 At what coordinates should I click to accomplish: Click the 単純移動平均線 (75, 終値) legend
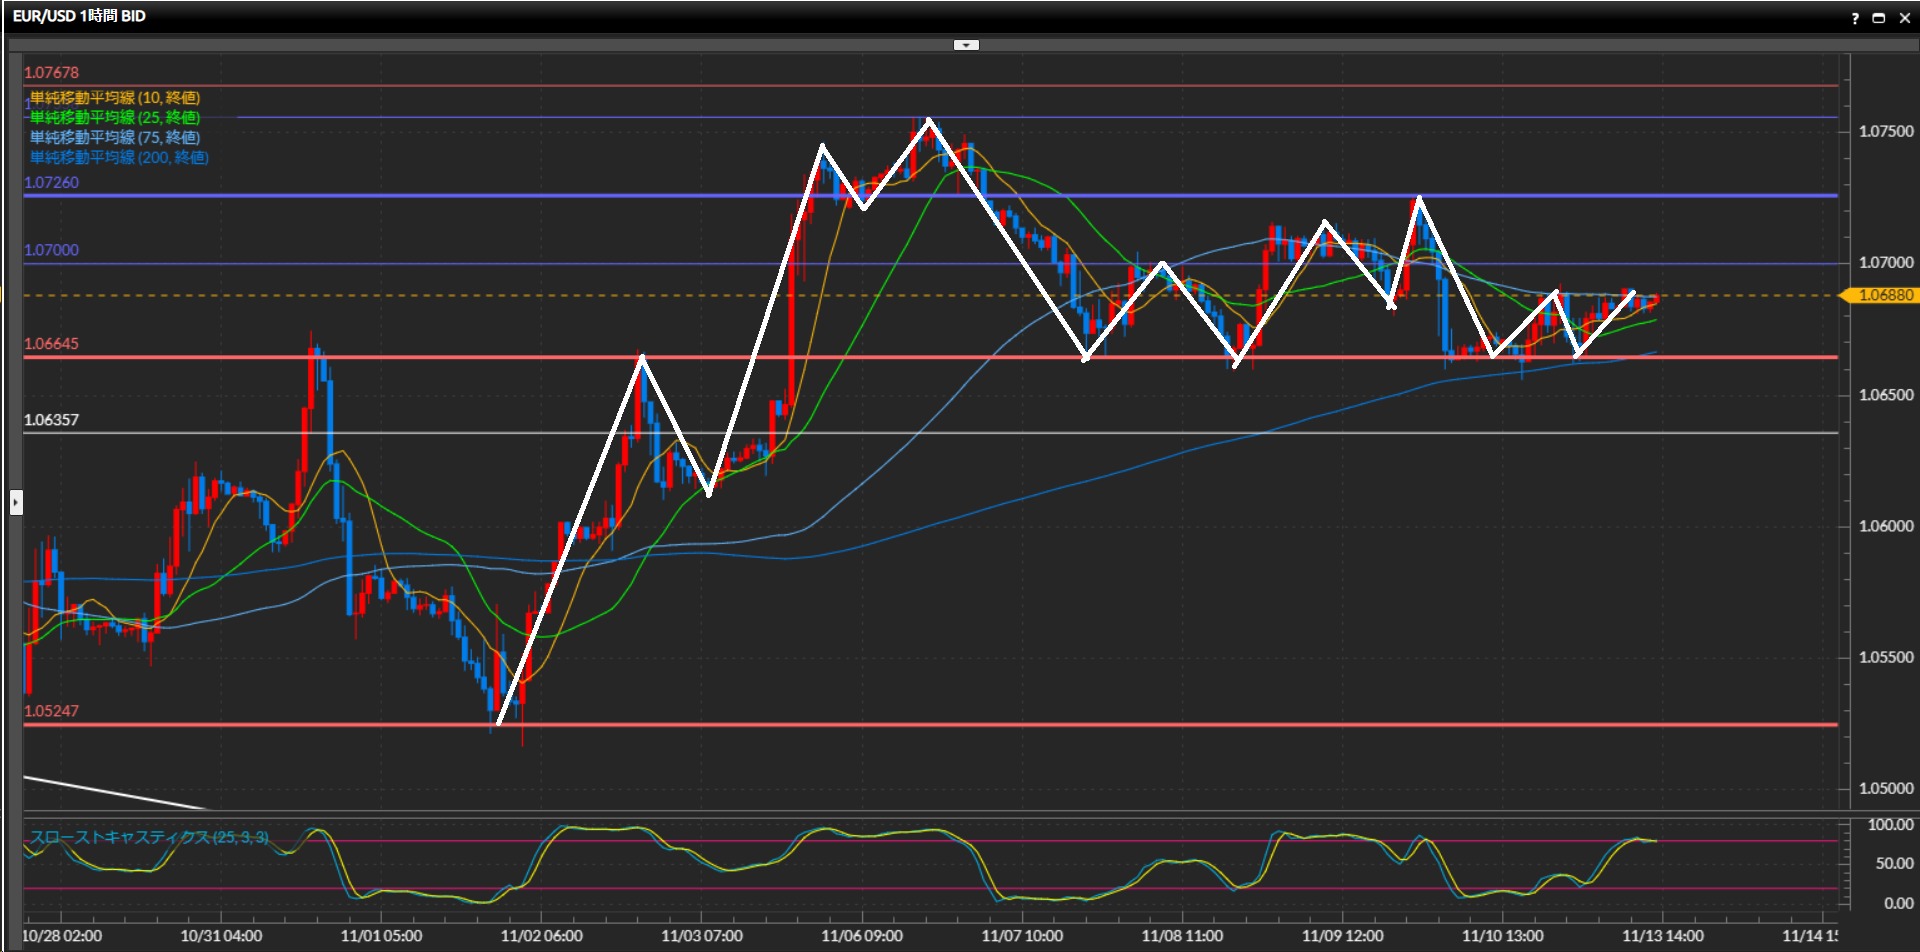[x=114, y=138]
